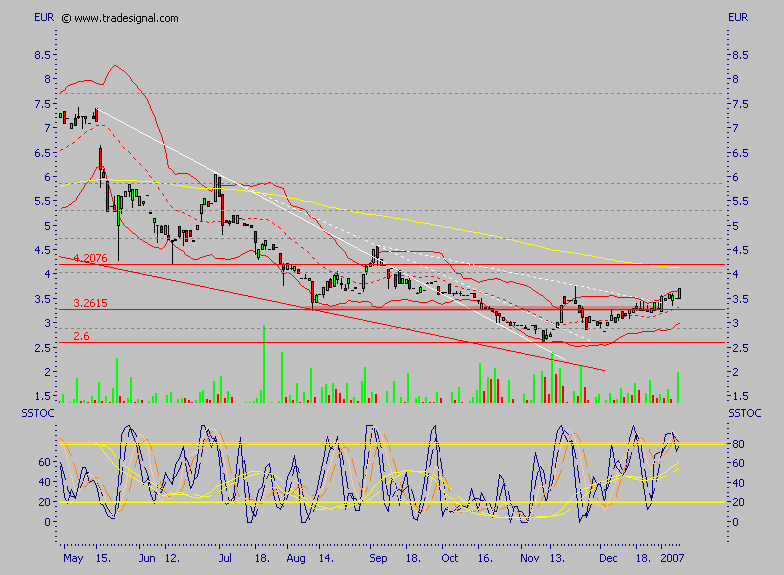The height and width of the screenshot is (575, 784).
Task: Click the red 4.2076 resistance level label
Action: click(90, 258)
